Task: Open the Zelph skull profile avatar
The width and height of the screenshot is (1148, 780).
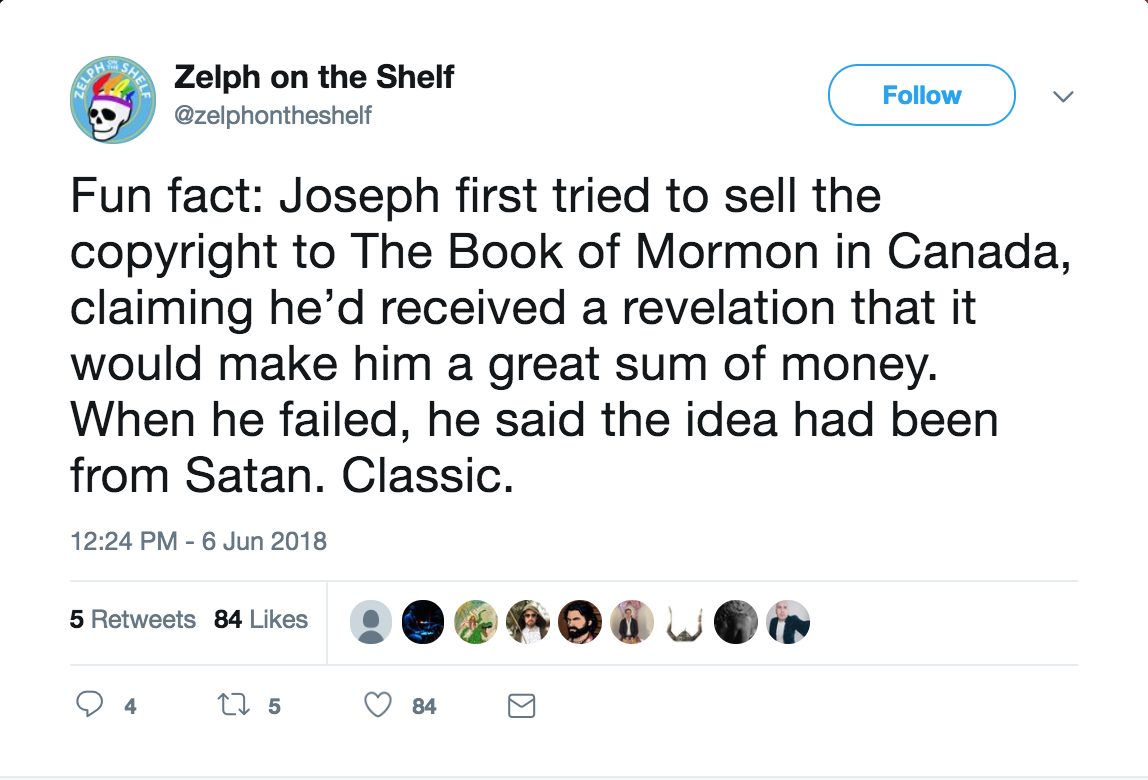Action: point(113,100)
